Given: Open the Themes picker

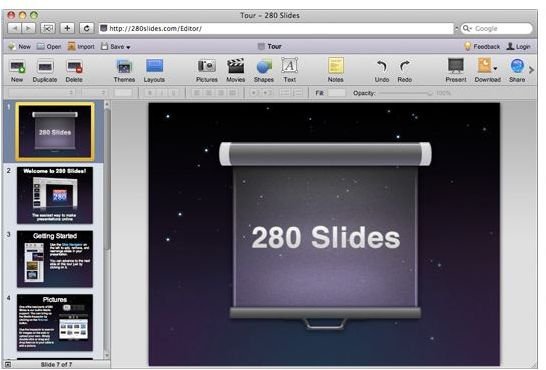Looking at the screenshot, I should [124, 66].
